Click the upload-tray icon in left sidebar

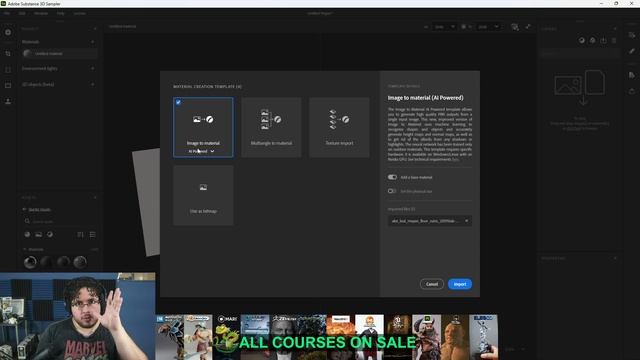(8, 101)
